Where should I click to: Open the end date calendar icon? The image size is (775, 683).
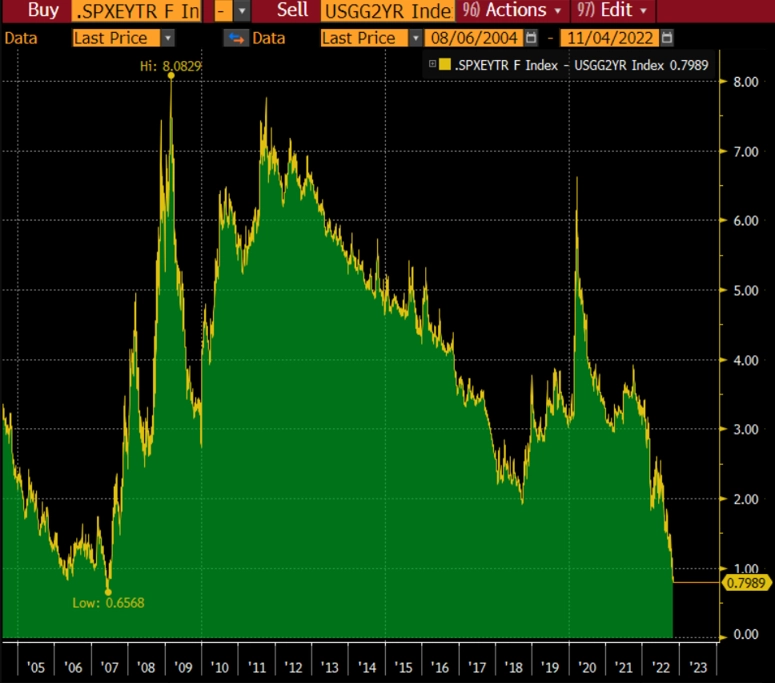666,38
